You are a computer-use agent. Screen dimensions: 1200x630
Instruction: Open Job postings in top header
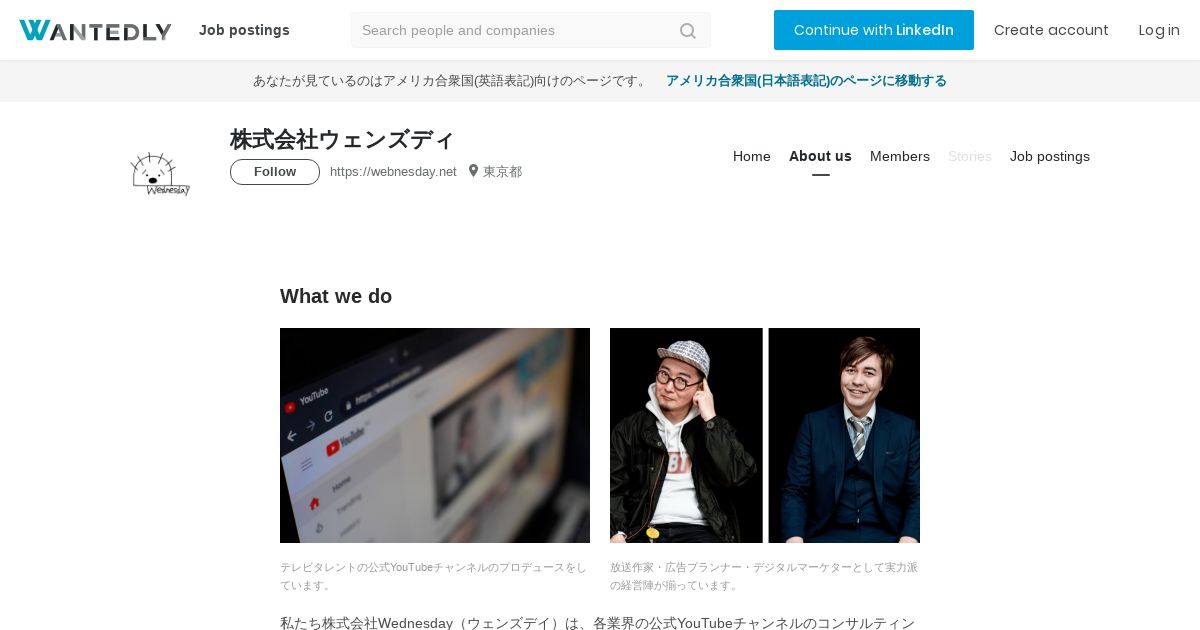point(244,30)
